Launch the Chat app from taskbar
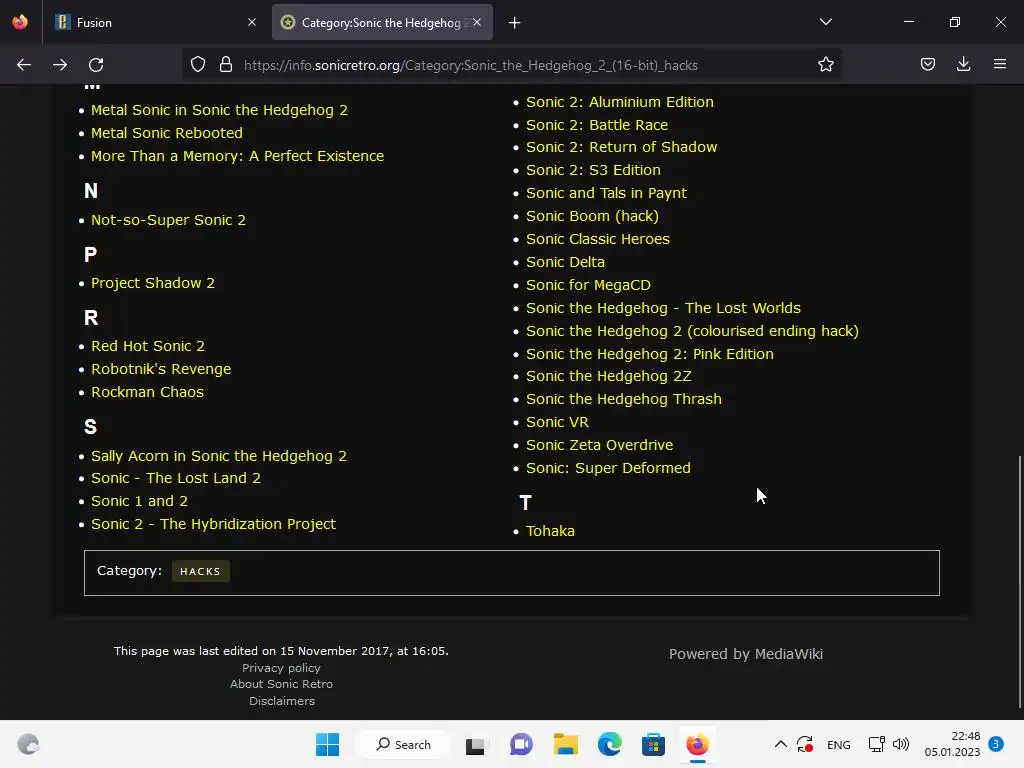This screenshot has height=768, width=1024. click(520, 744)
